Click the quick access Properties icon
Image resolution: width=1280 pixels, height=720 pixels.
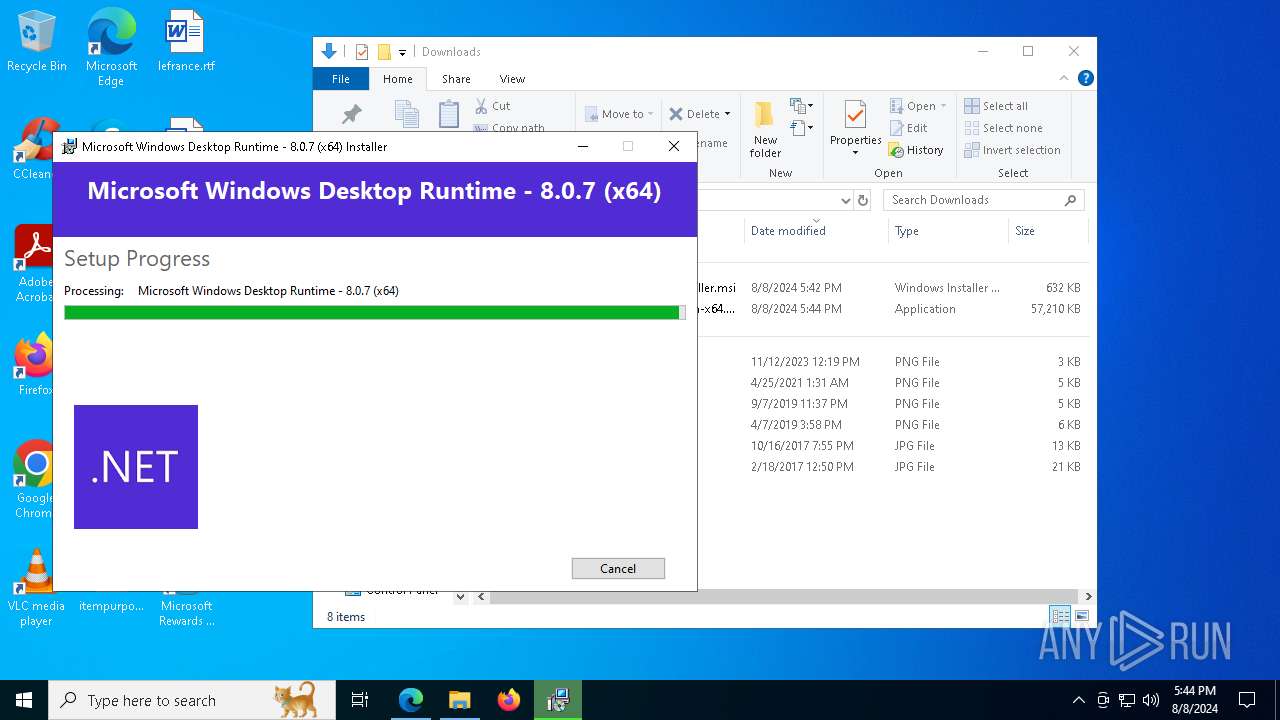(x=362, y=52)
